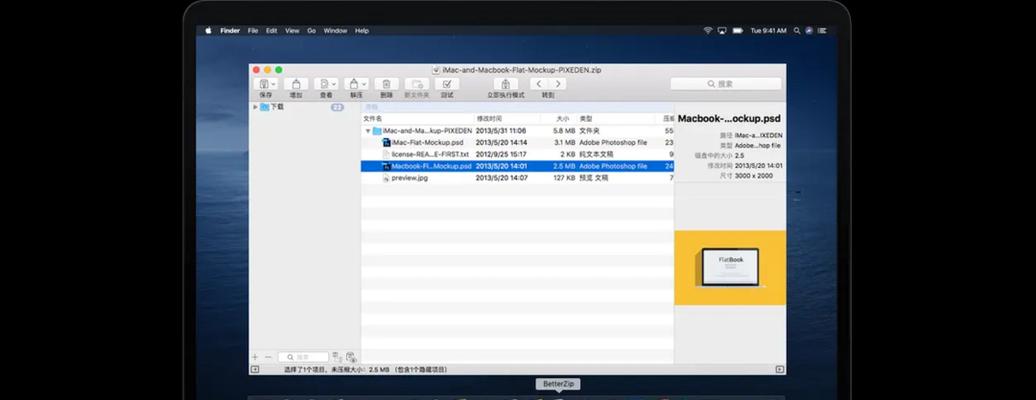The height and width of the screenshot is (400, 1036).
Task: Open the Apple menu
Action: point(207,30)
